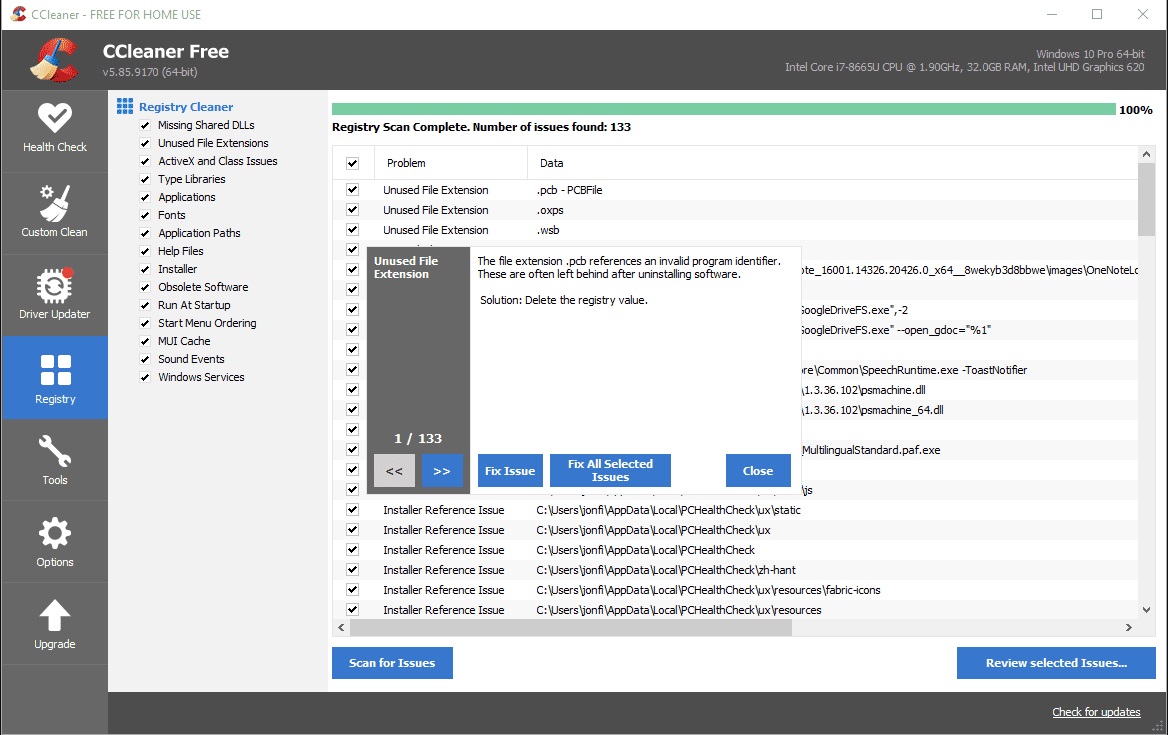
Task: Click the green scan progress bar
Action: [x=722, y=109]
